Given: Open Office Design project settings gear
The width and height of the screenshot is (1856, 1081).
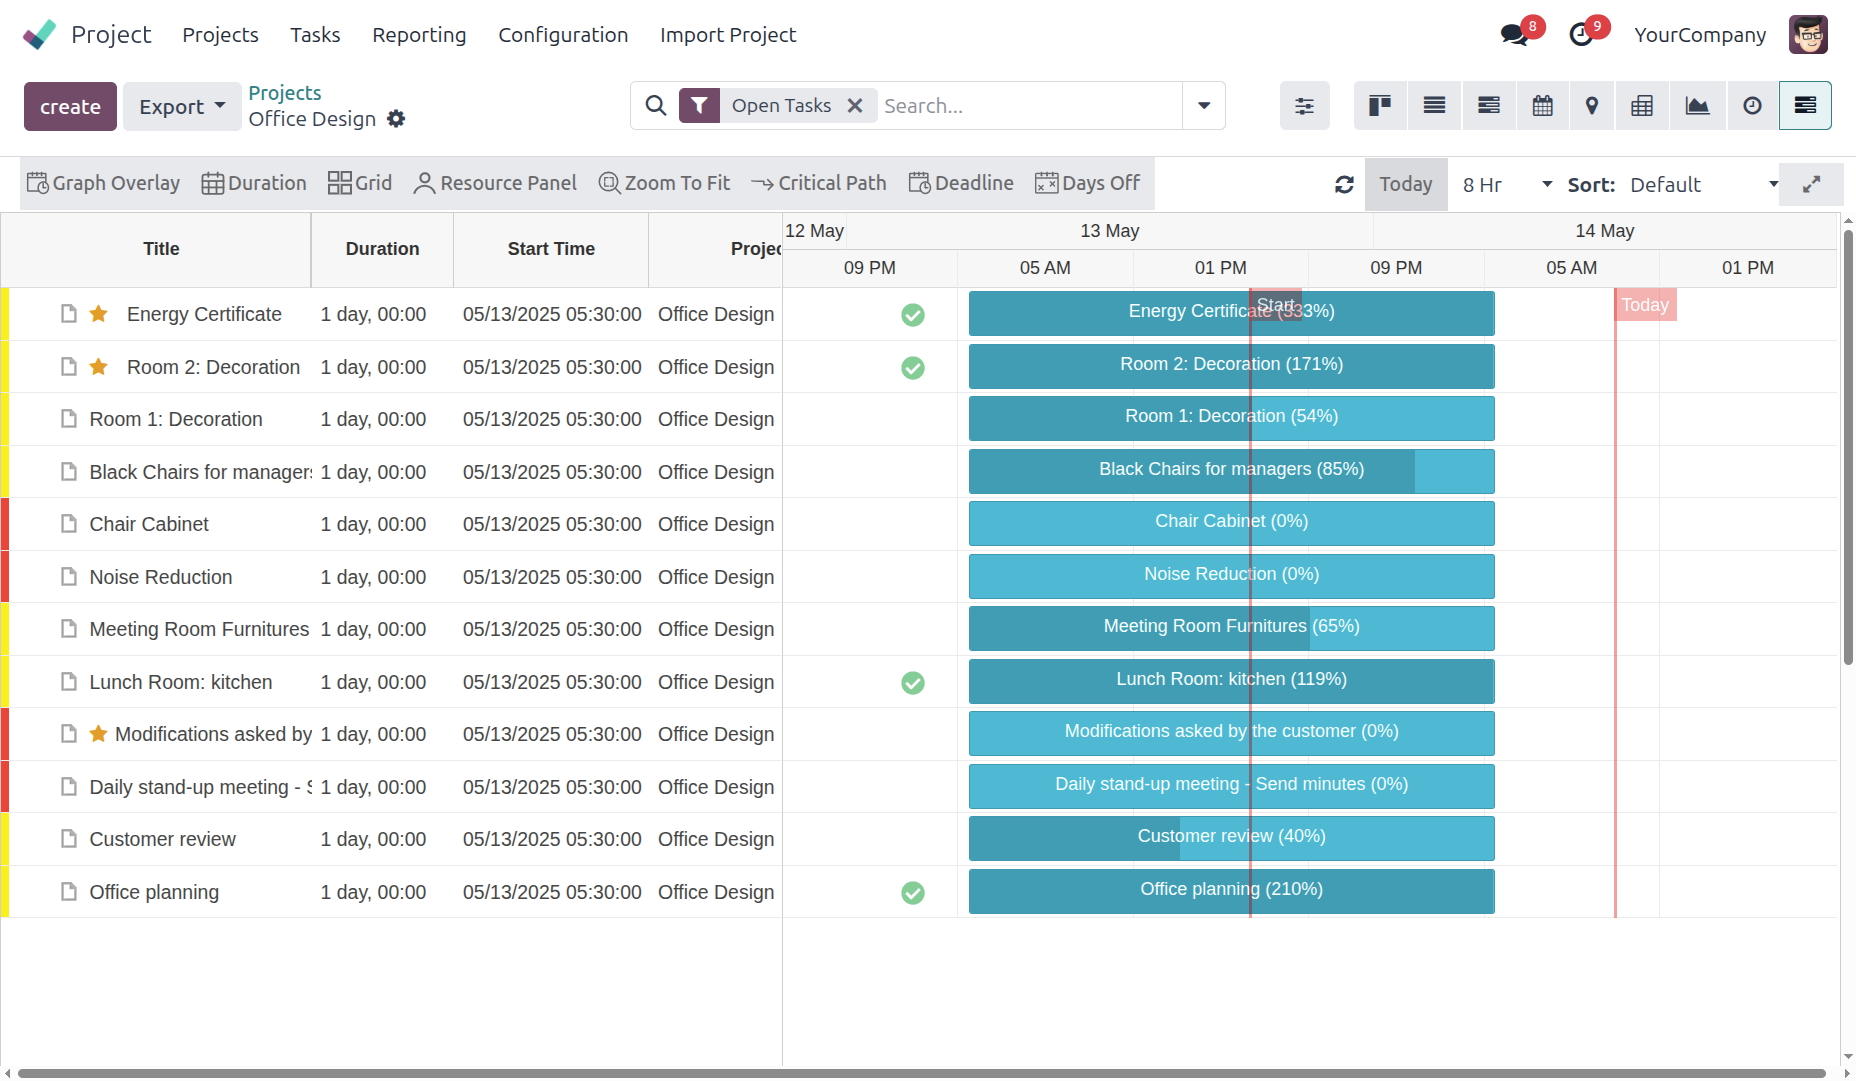Looking at the screenshot, I should point(396,119).
